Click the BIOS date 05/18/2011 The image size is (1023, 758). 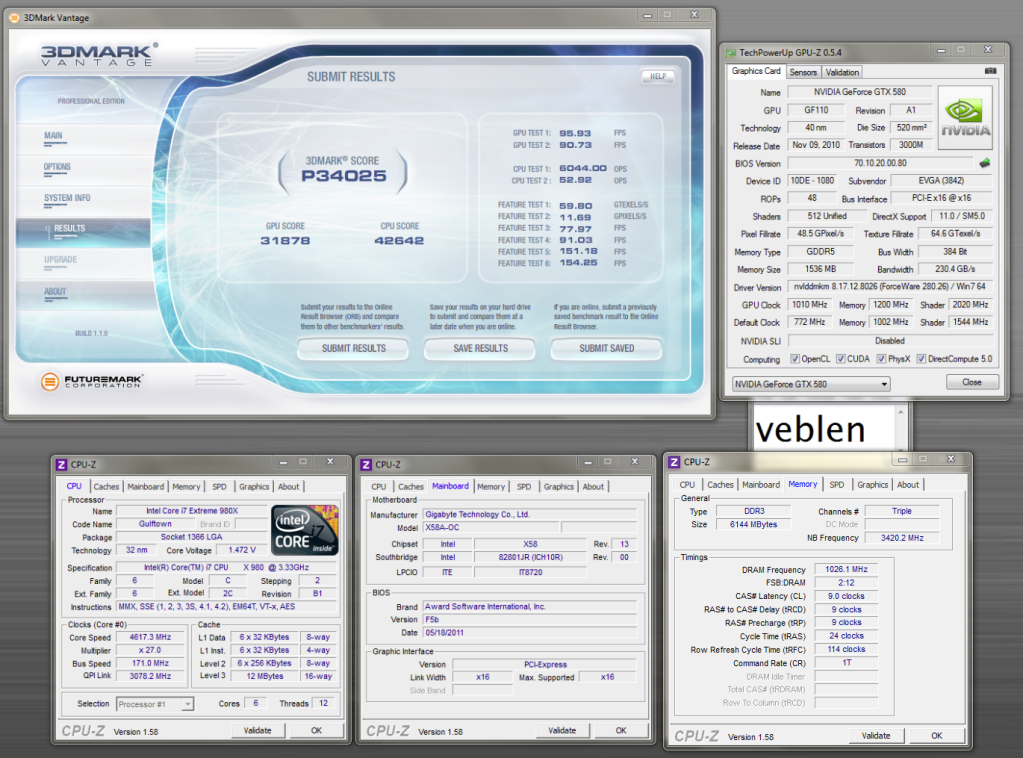click(x=529, y=633)
